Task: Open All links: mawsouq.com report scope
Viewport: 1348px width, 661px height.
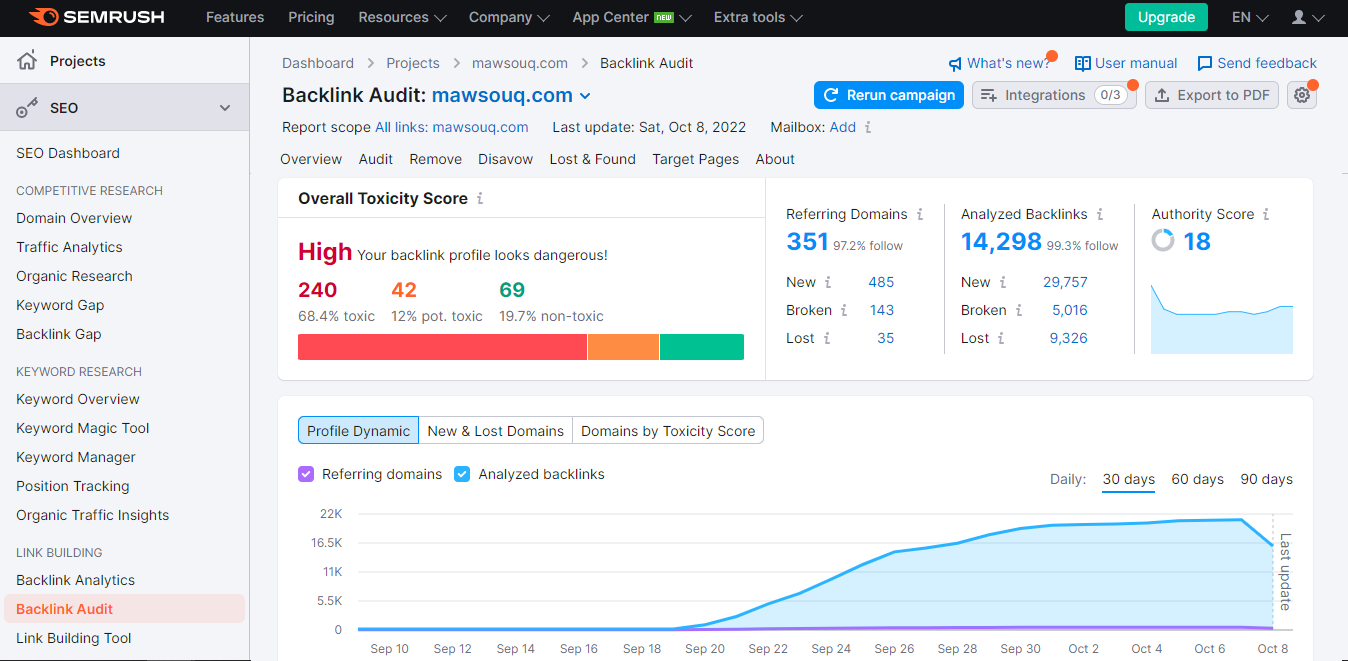Action: click(451, 127)
